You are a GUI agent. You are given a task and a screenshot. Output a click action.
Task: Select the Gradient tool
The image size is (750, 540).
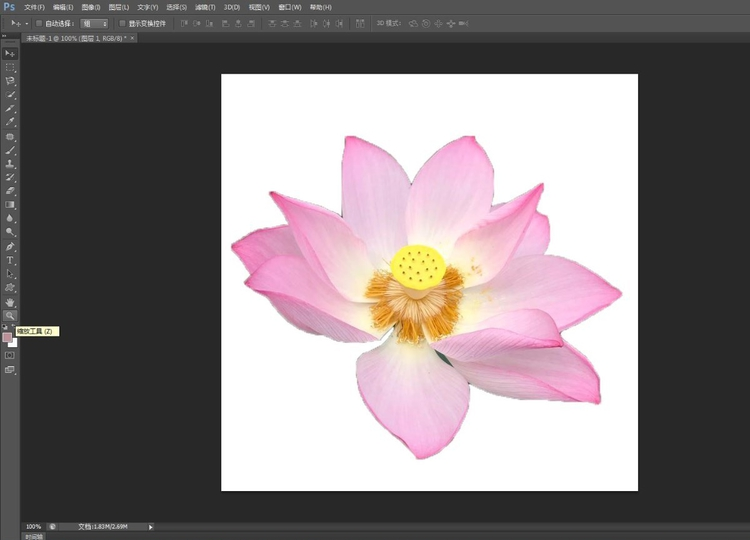click(x=10, y=204)
